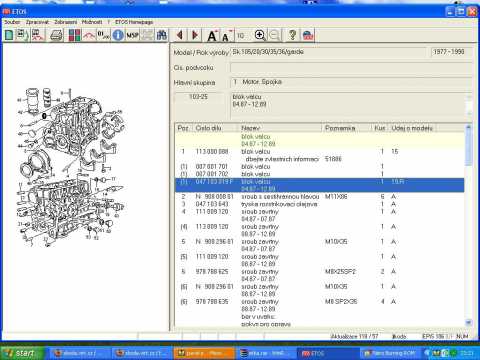Decrease font size with small A icon
The image size is (480, 360).
(x=227, y=36)
